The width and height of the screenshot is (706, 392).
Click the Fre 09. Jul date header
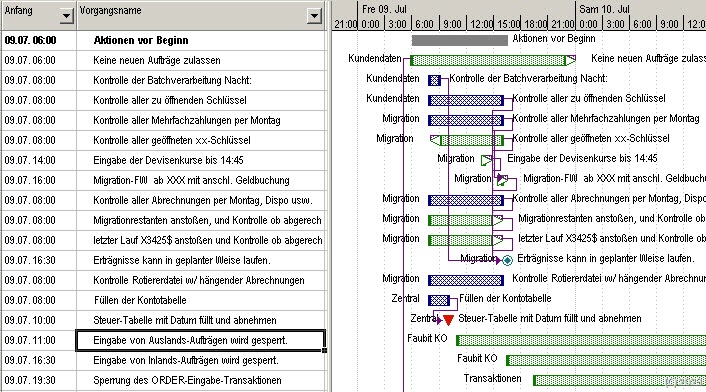[384, 9]
